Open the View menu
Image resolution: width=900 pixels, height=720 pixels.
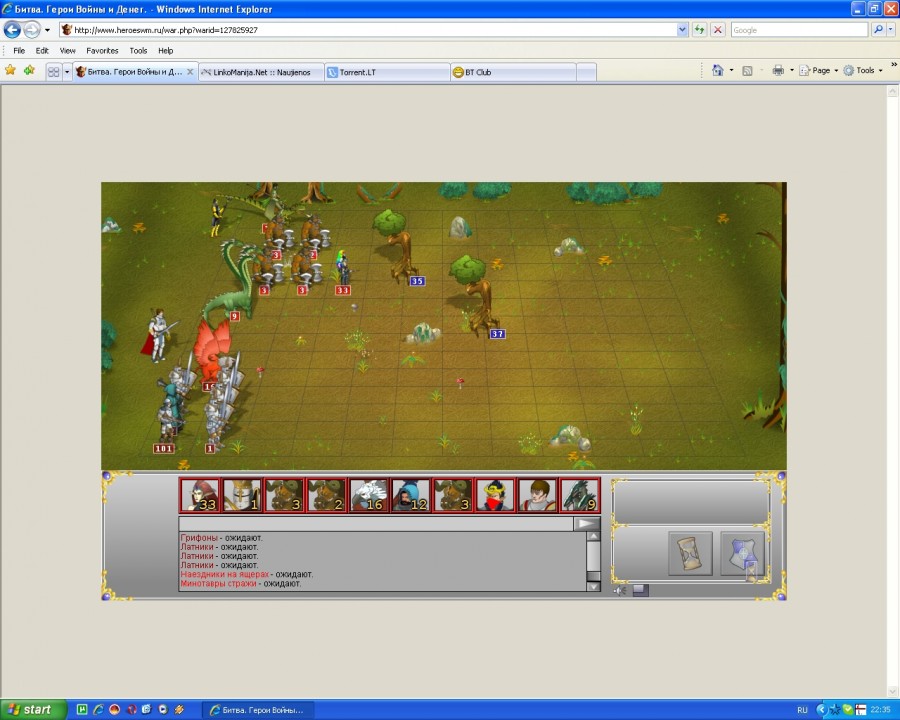pos(68,51)
